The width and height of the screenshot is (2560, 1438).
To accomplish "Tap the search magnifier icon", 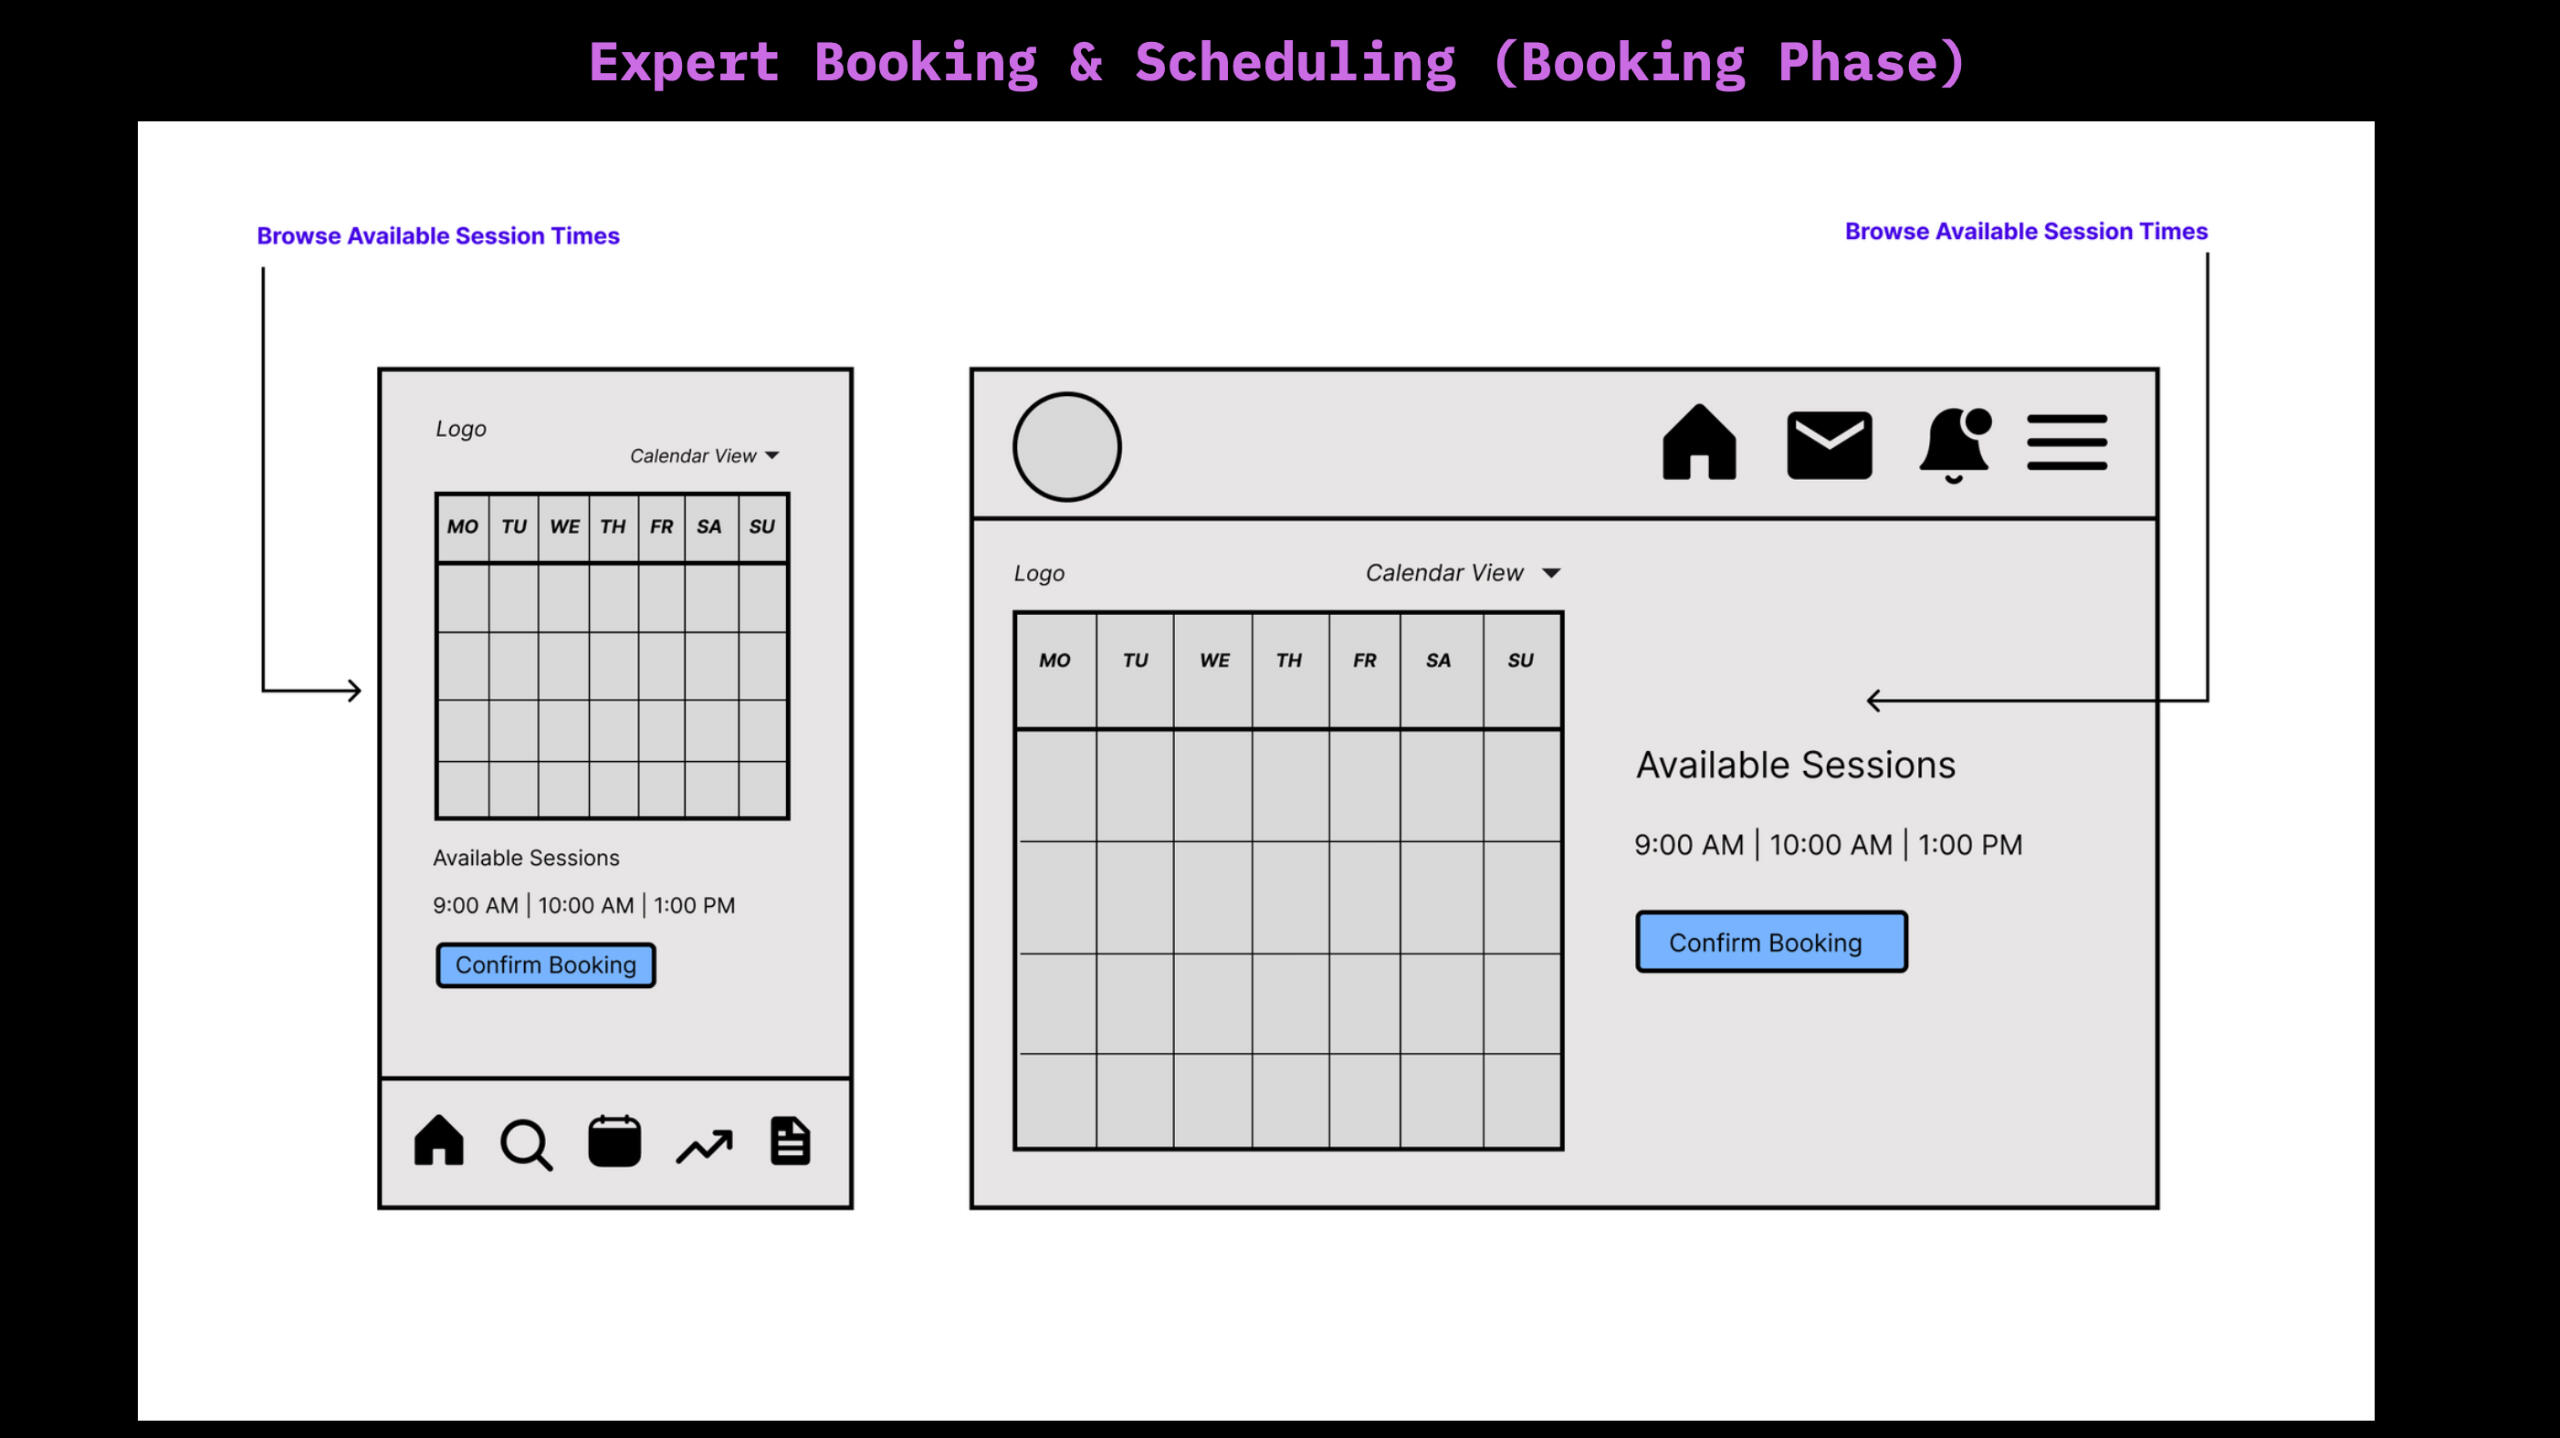I will click(x=526, y=1144).
